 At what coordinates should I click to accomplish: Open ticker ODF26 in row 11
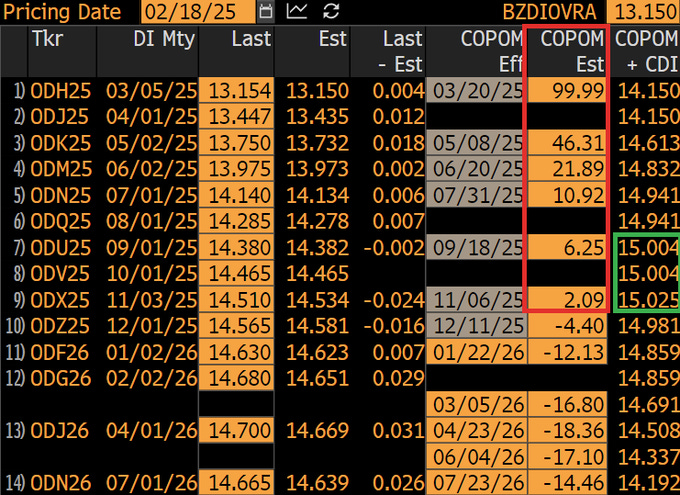pos(60,352)
